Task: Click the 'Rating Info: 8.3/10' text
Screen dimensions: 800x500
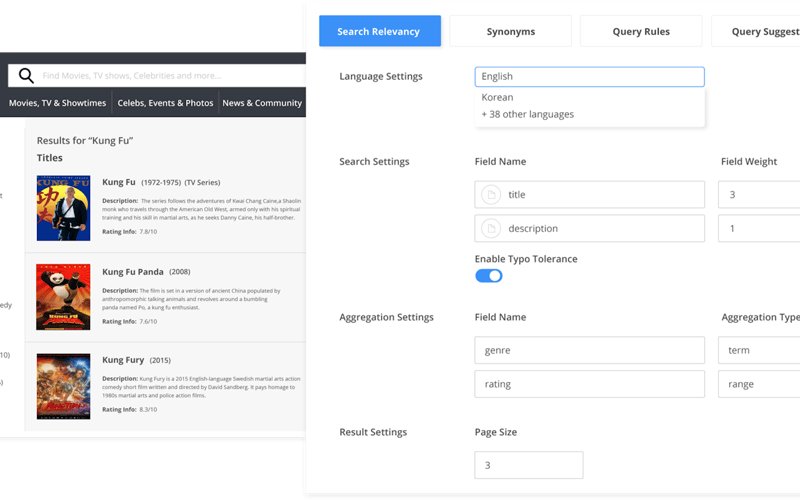Action: 130,410
